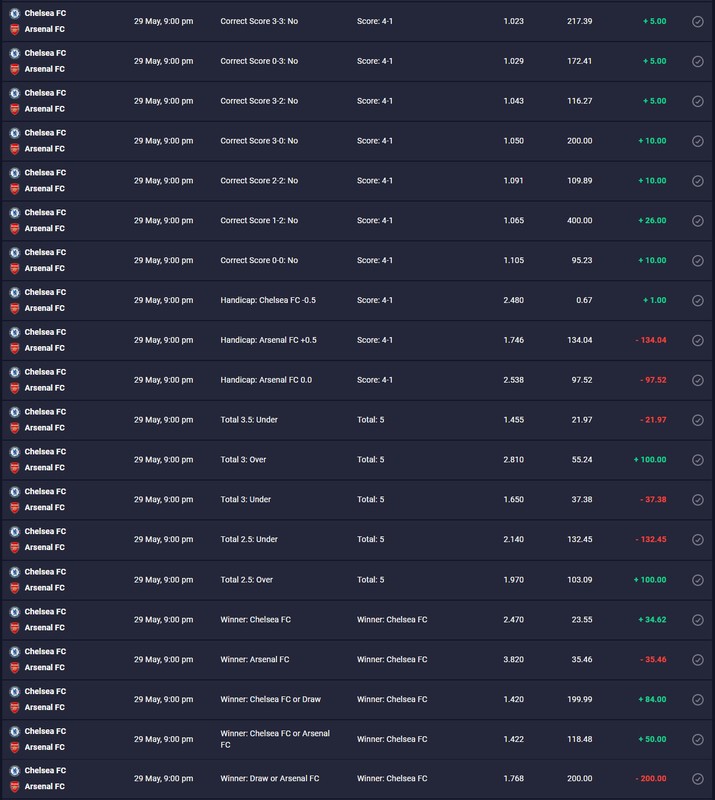Click the odds value 1.023
The width and height of the screenshot is (715, 800).
tap(513, 21)
